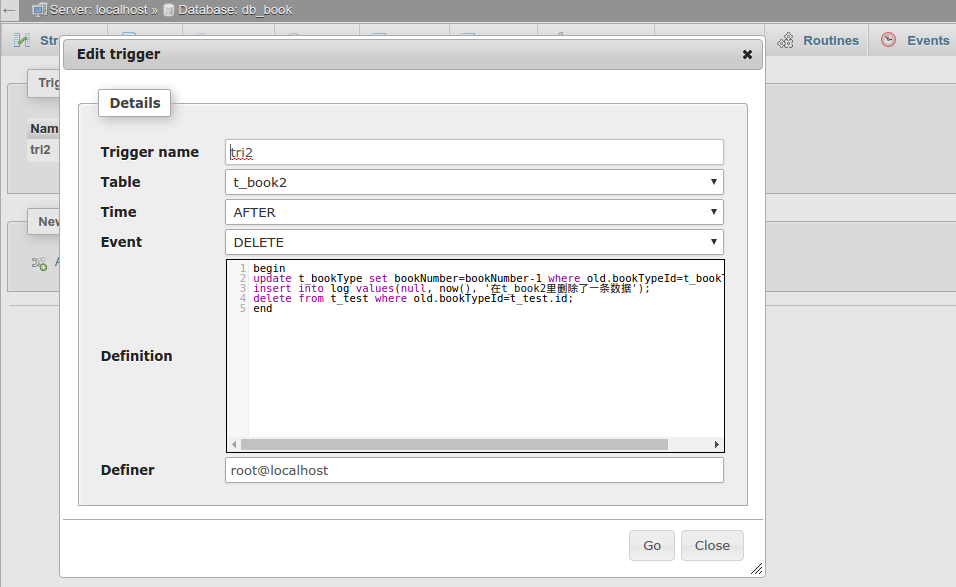This screenshot has height=587, width=956.
Task: Click the add trigger icon behind dialog
Action: point(39,263)
